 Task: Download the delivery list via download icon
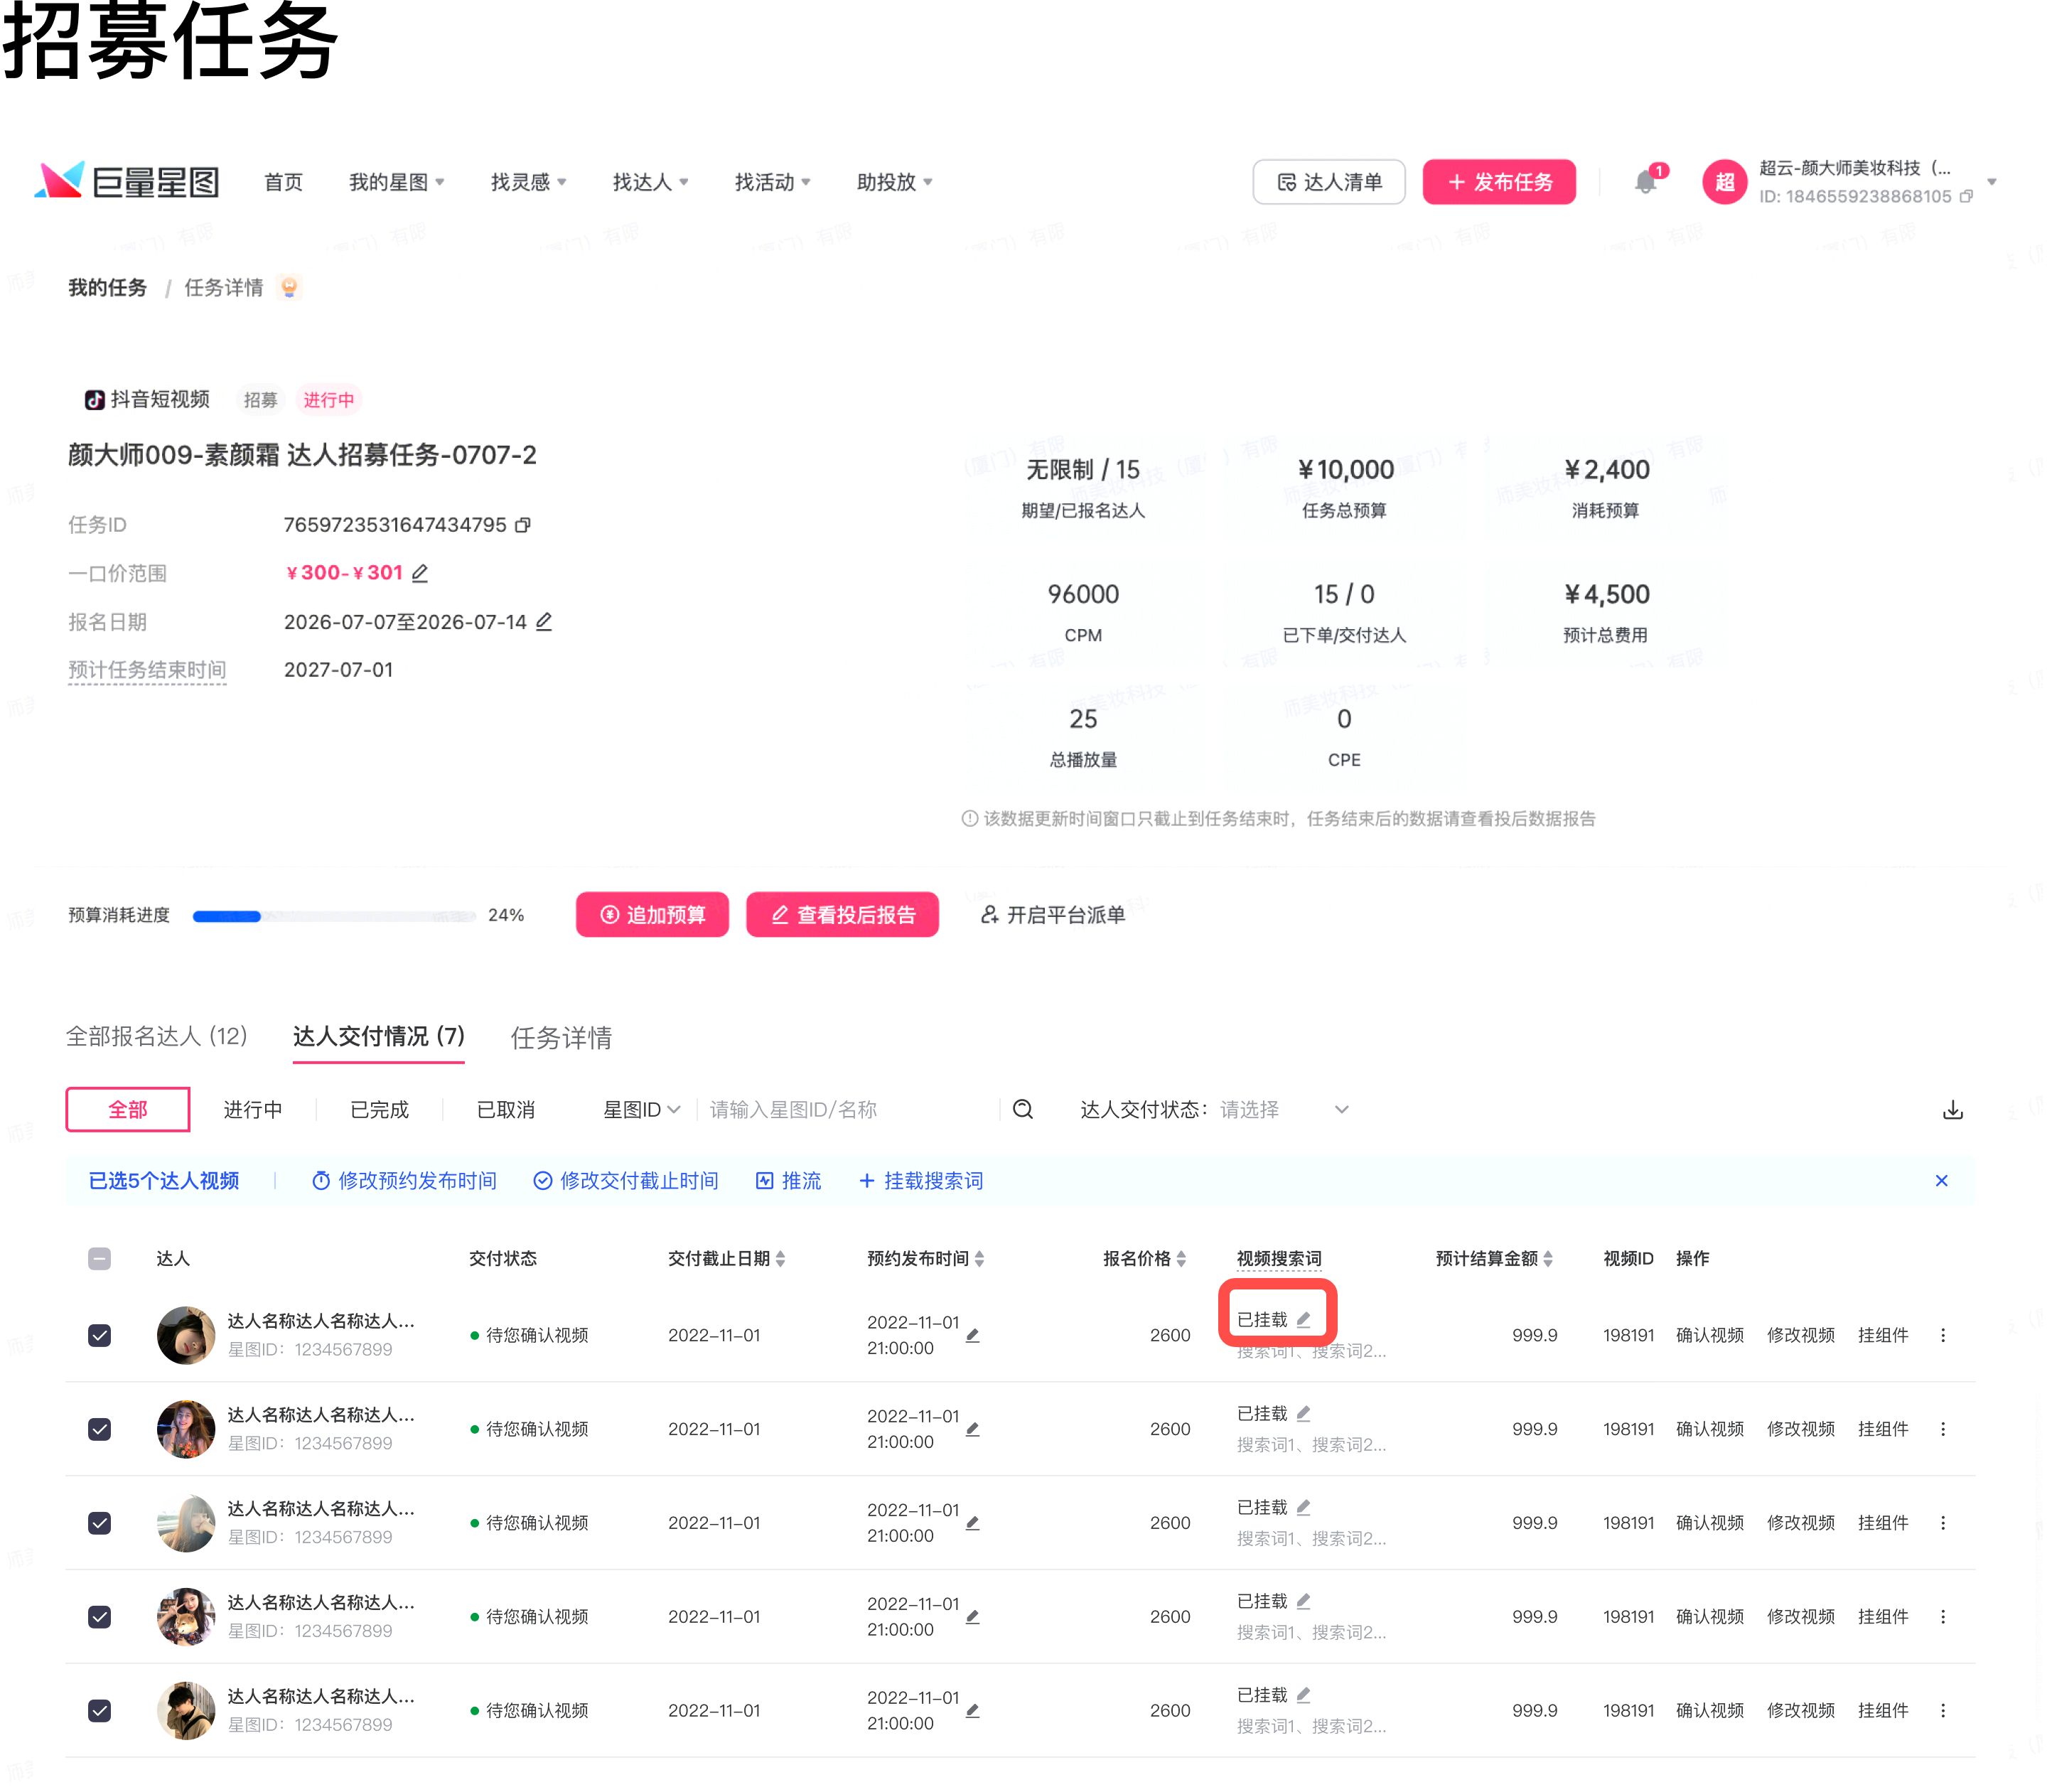pyautogui.click(x=1952, y=1110)
